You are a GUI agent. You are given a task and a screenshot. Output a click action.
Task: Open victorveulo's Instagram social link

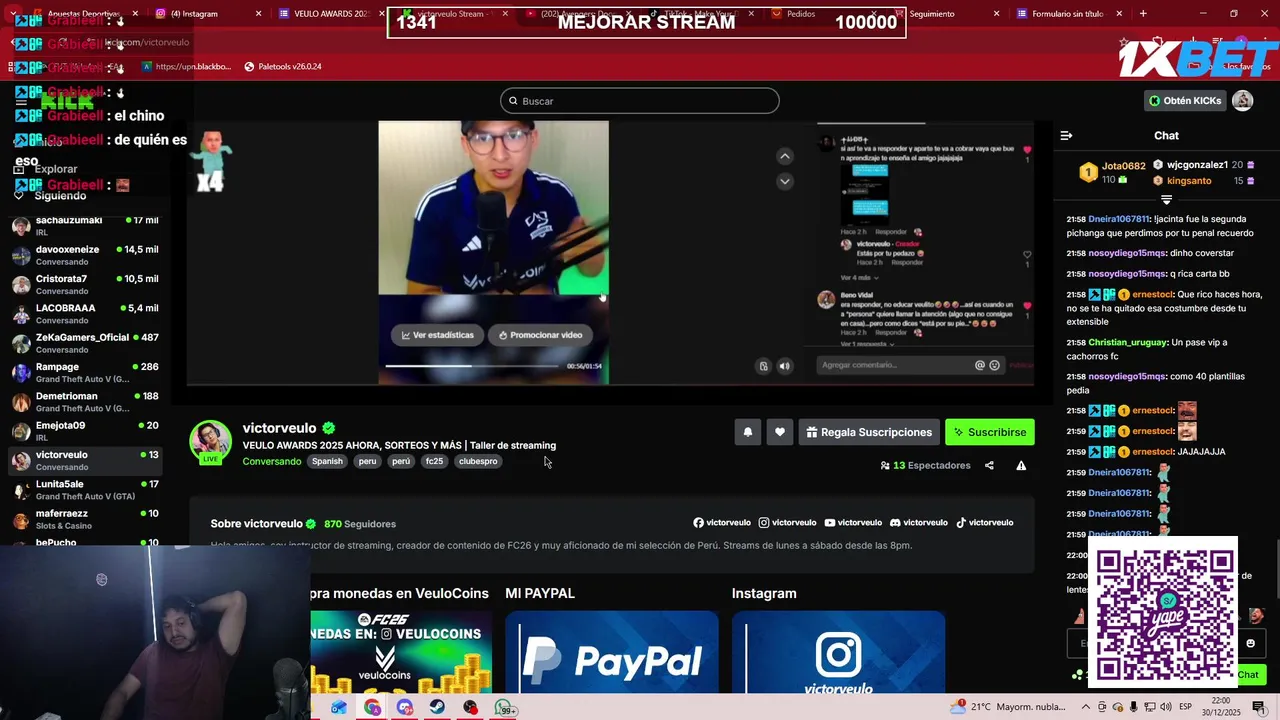point(787,522)
